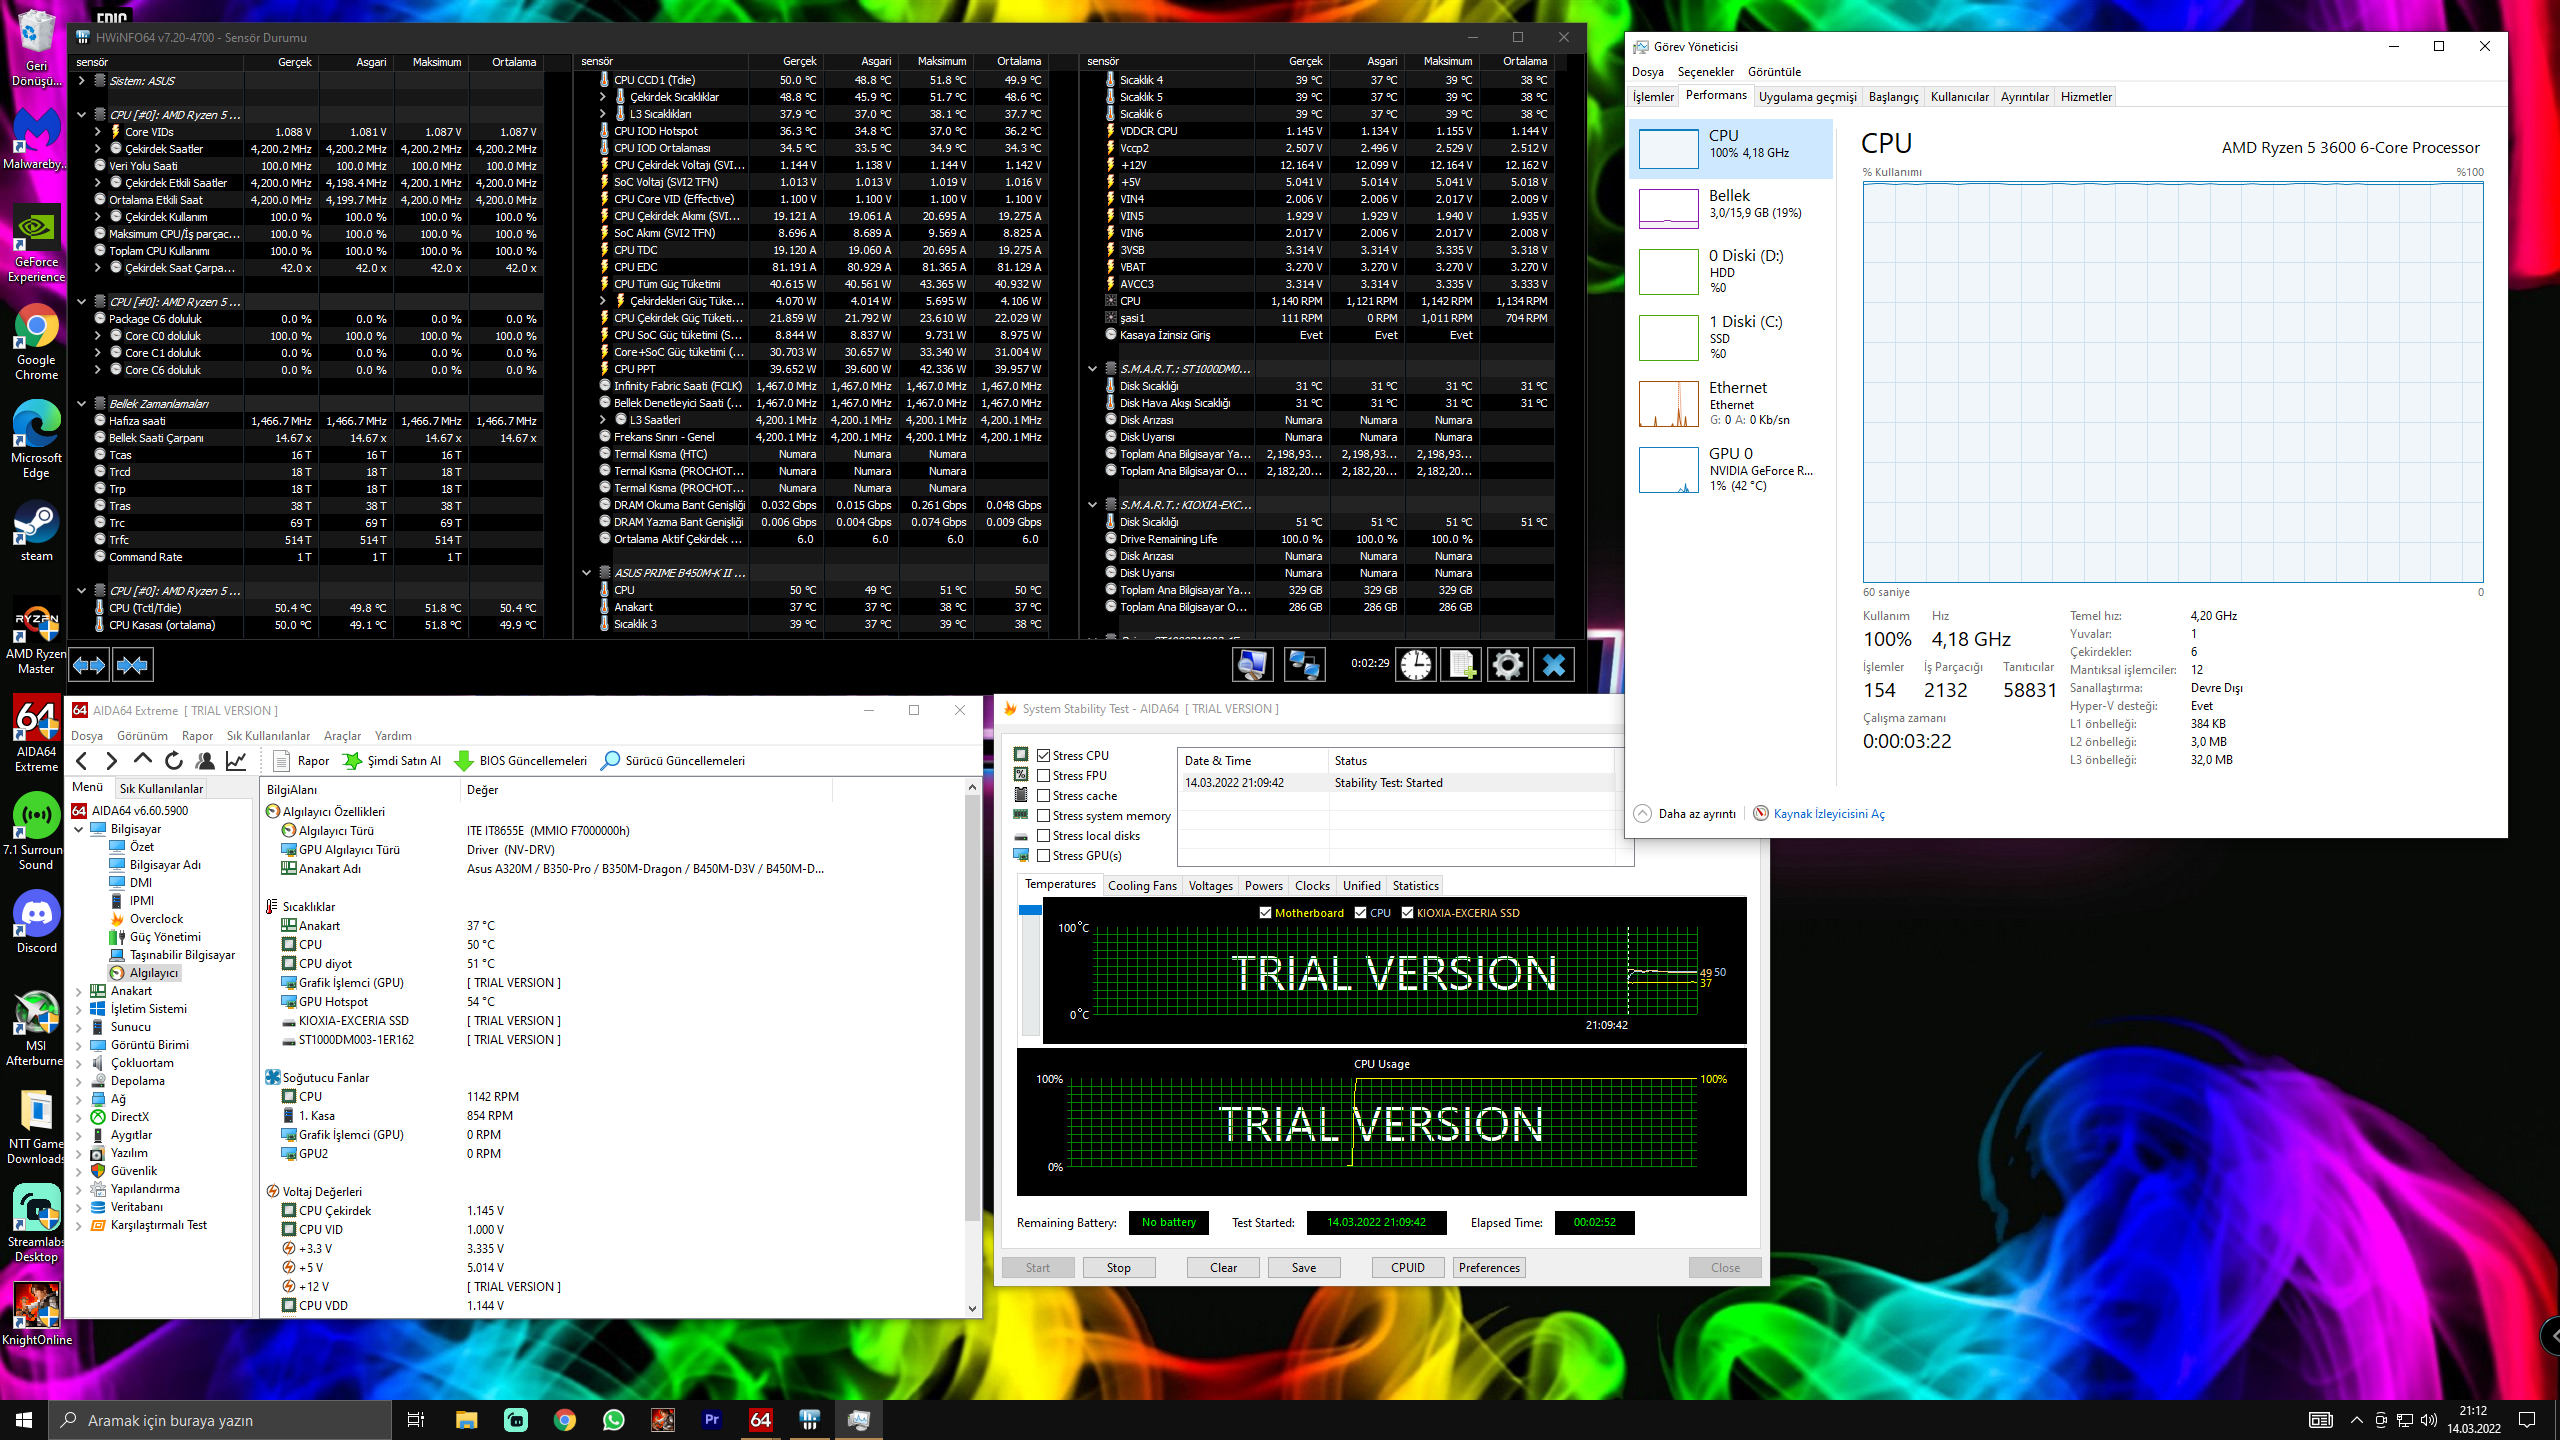
Task: Click Daha az ayrıntı button
Action: (x=1685, y=814)
